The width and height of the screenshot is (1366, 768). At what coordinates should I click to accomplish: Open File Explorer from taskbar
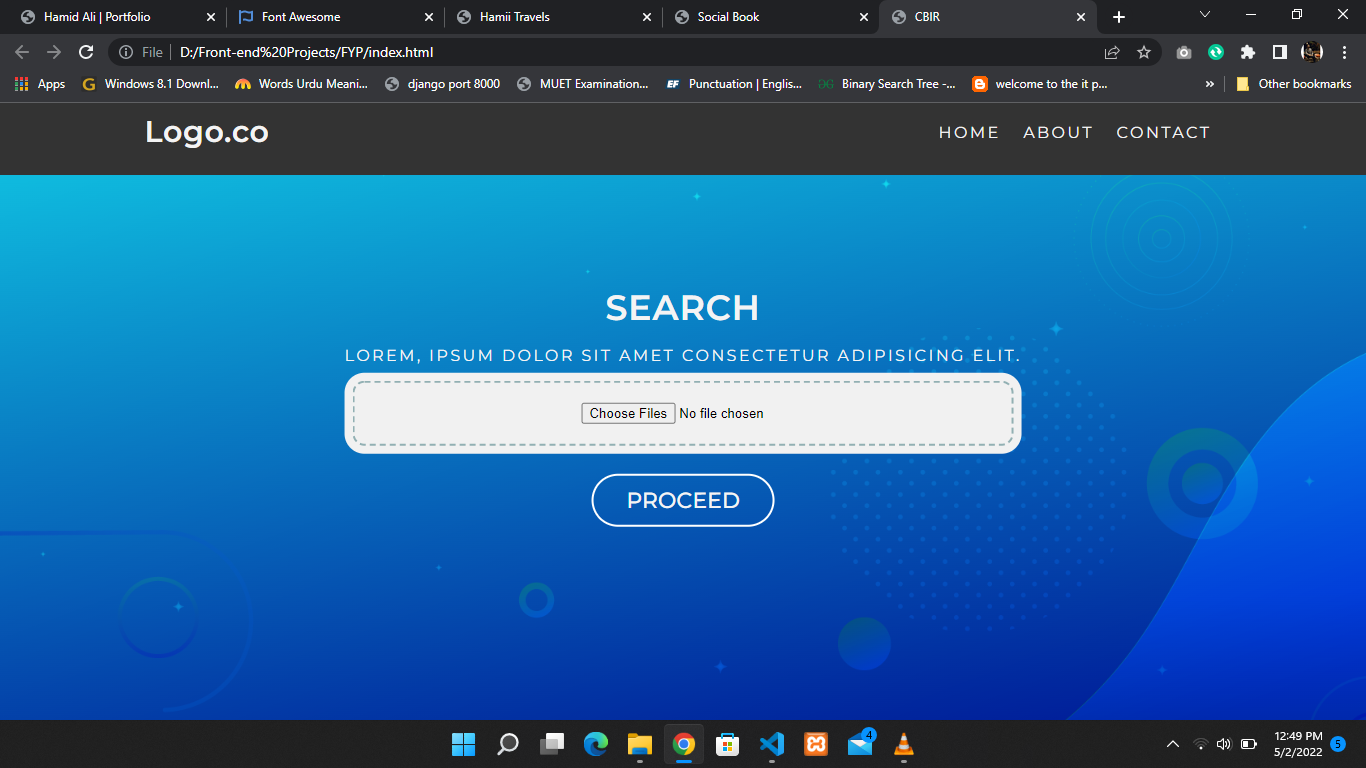coord(640,744)
